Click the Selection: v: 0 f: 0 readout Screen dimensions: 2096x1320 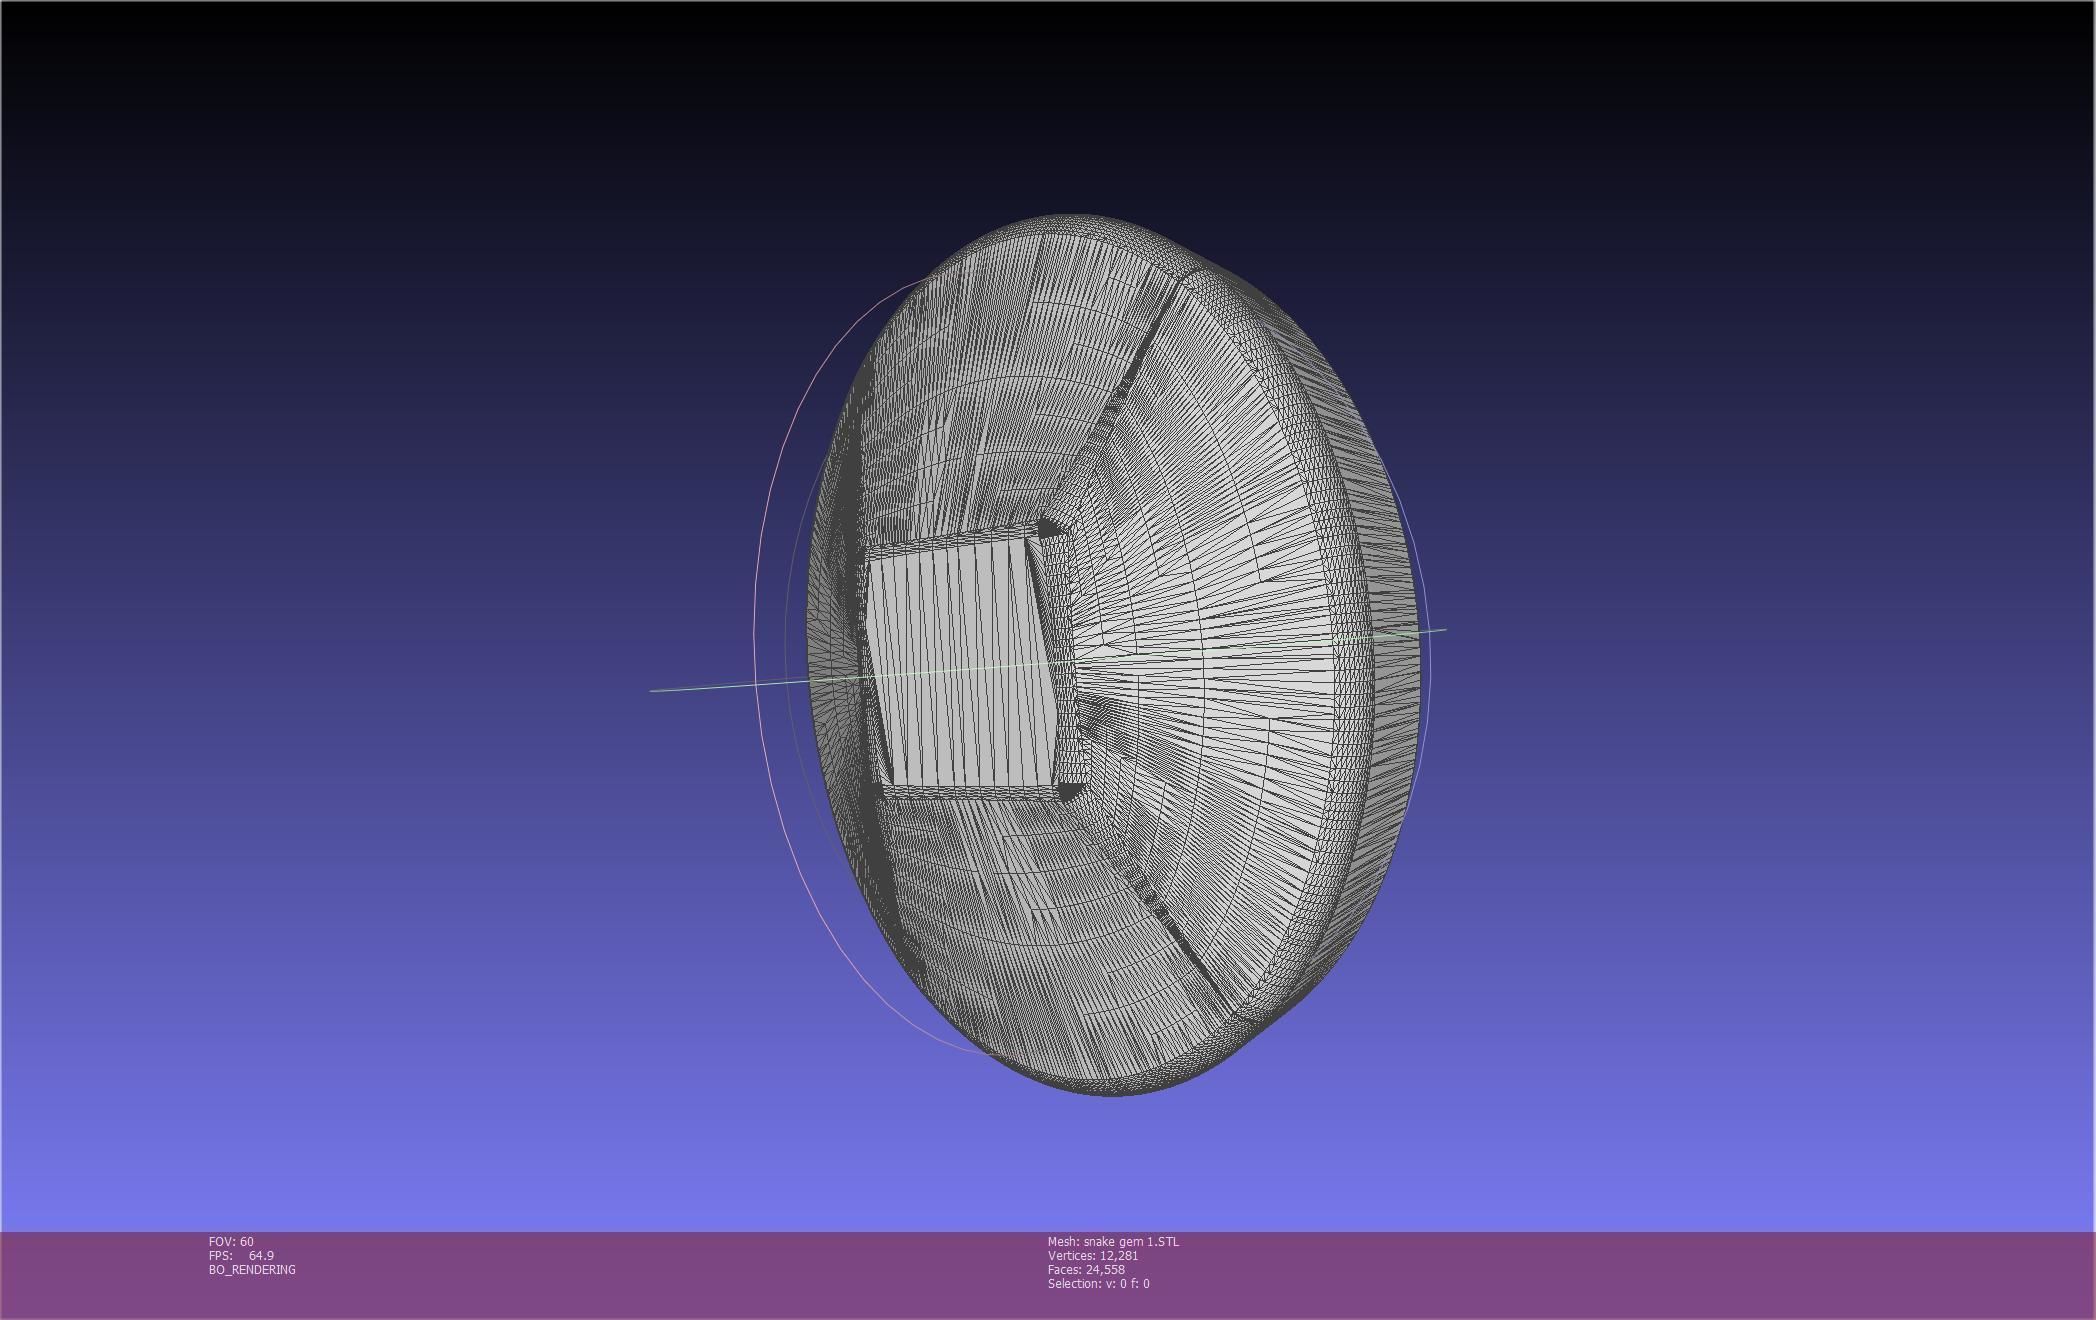pyautogui.click(x=1098, y=1283)
